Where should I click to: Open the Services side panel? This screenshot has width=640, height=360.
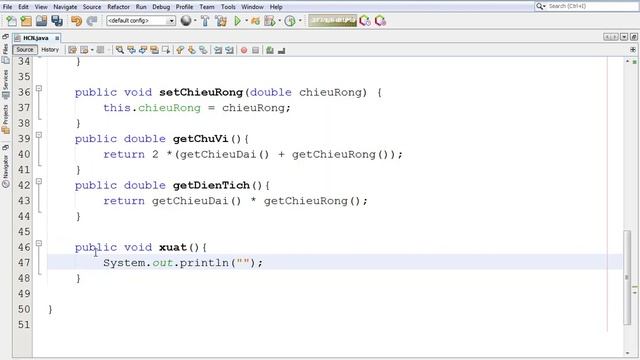point(6,84)
